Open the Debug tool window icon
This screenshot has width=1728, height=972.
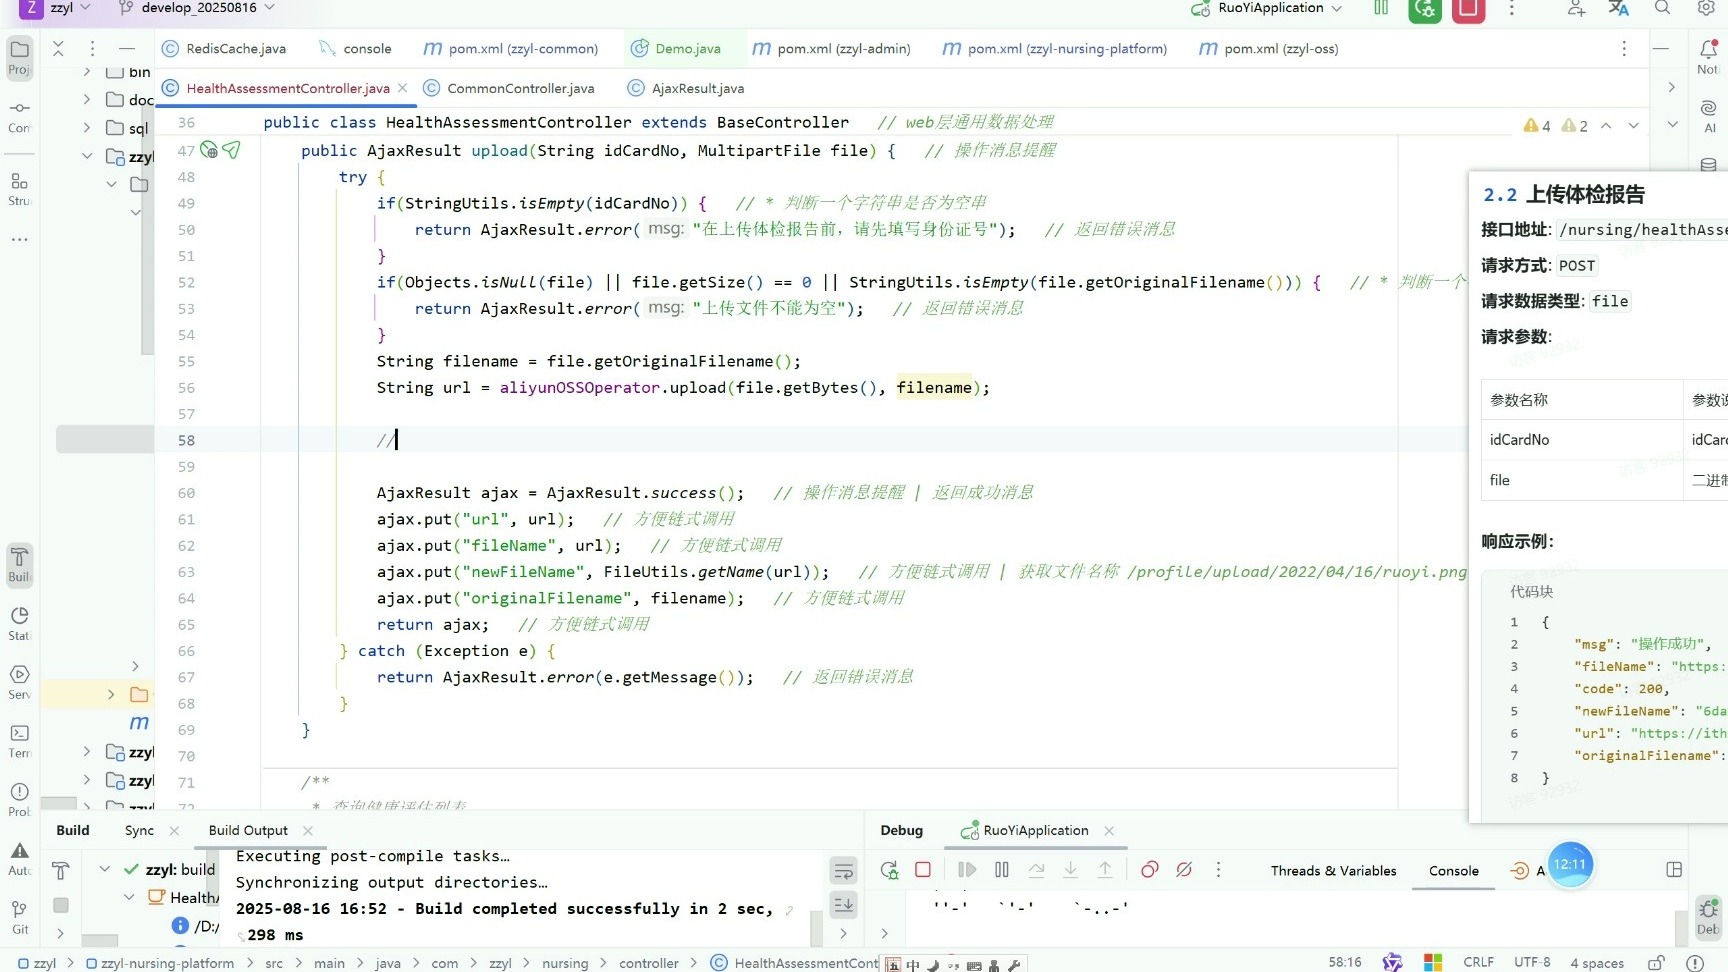[1708, 916]
